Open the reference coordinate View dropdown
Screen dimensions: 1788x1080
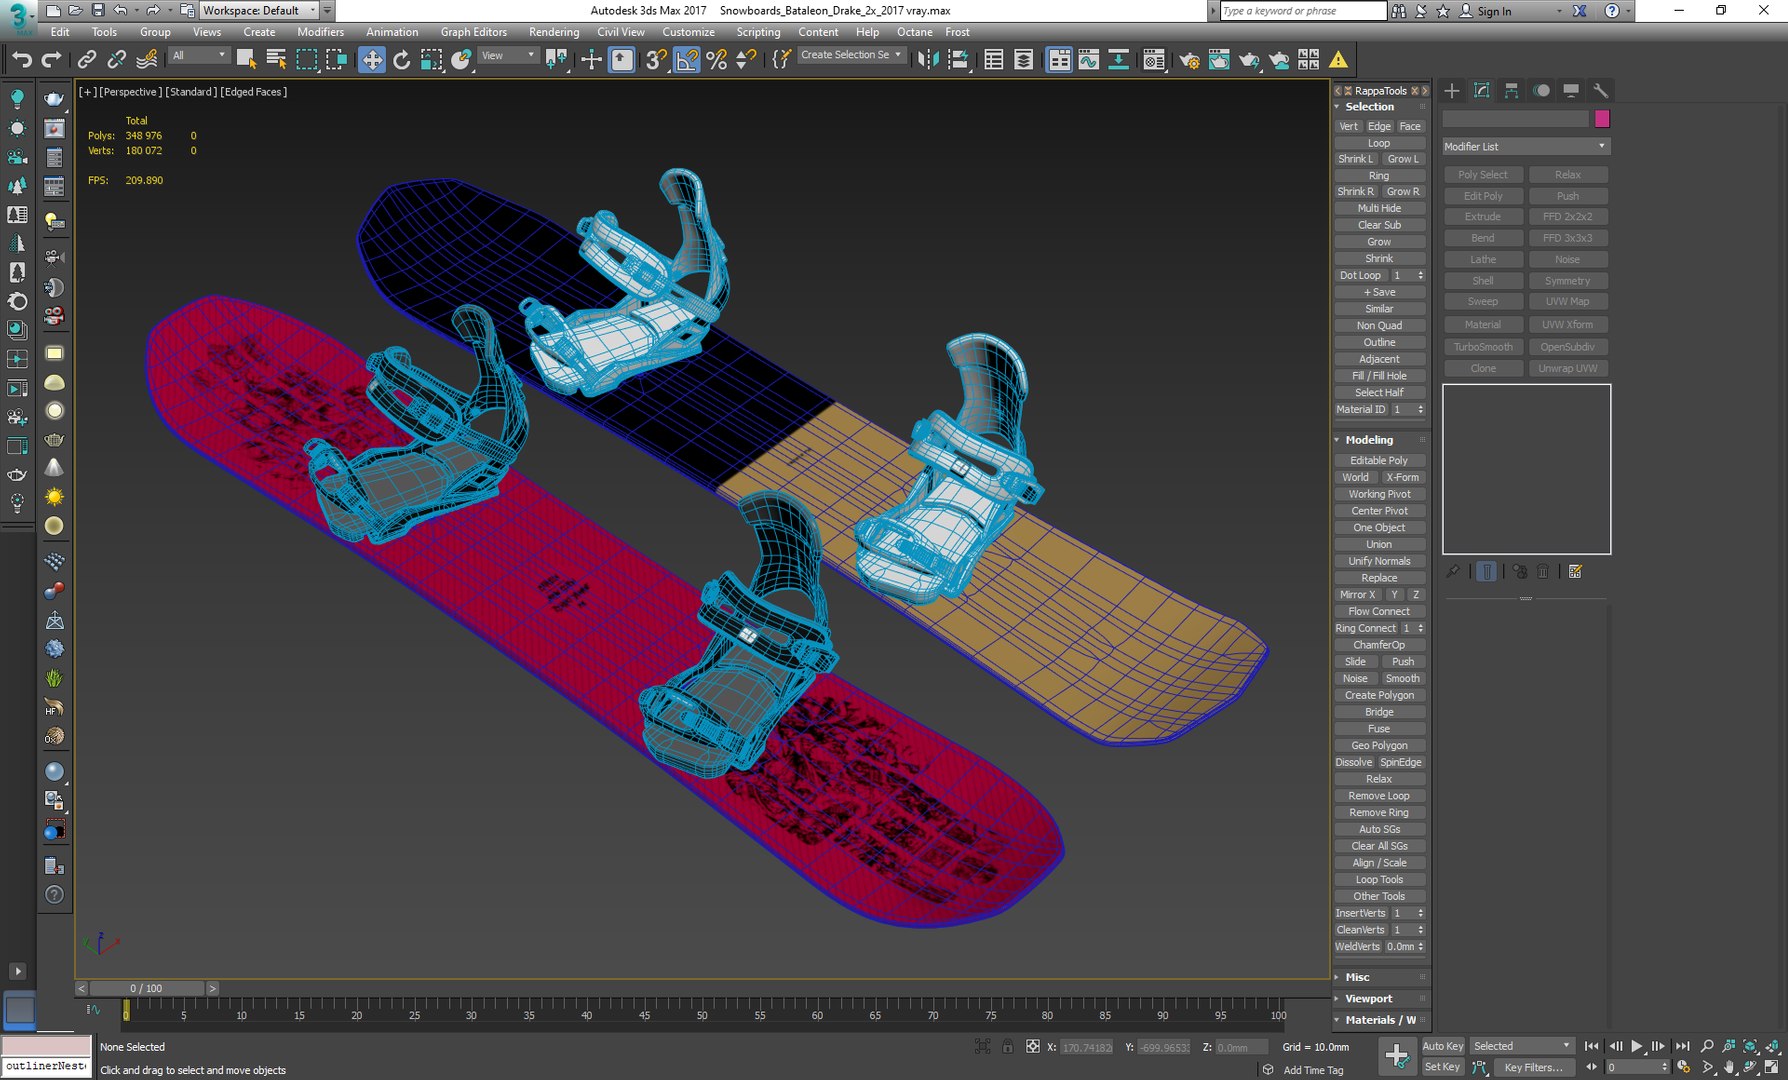point(508,56)
